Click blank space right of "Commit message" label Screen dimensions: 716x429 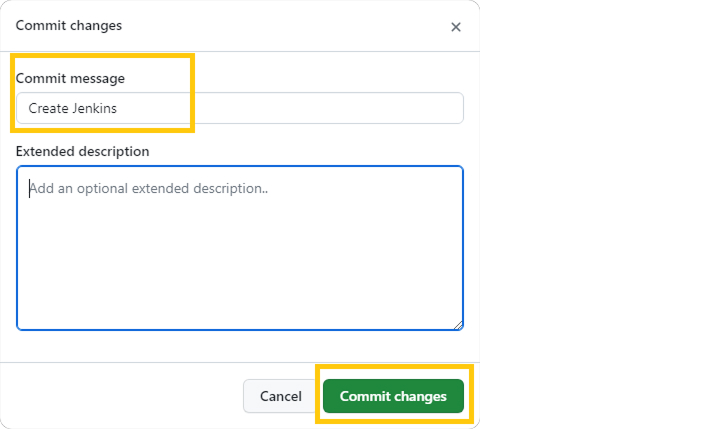tap(300, 78)
